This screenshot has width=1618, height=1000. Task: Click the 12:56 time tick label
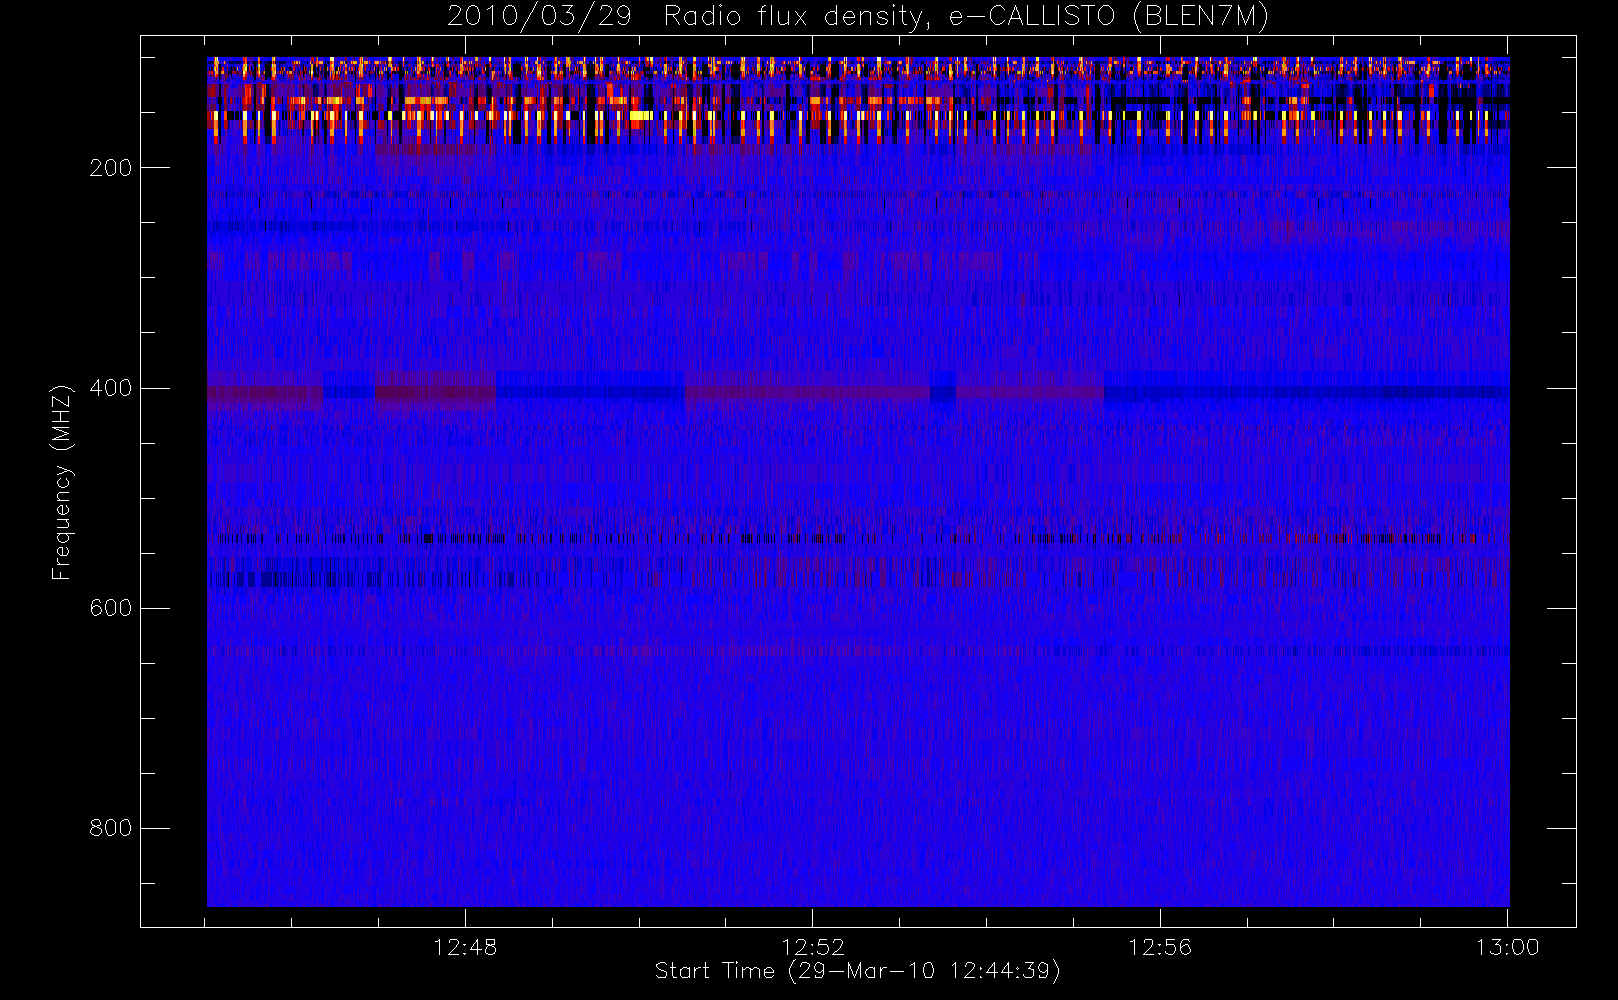point(1160,947)
